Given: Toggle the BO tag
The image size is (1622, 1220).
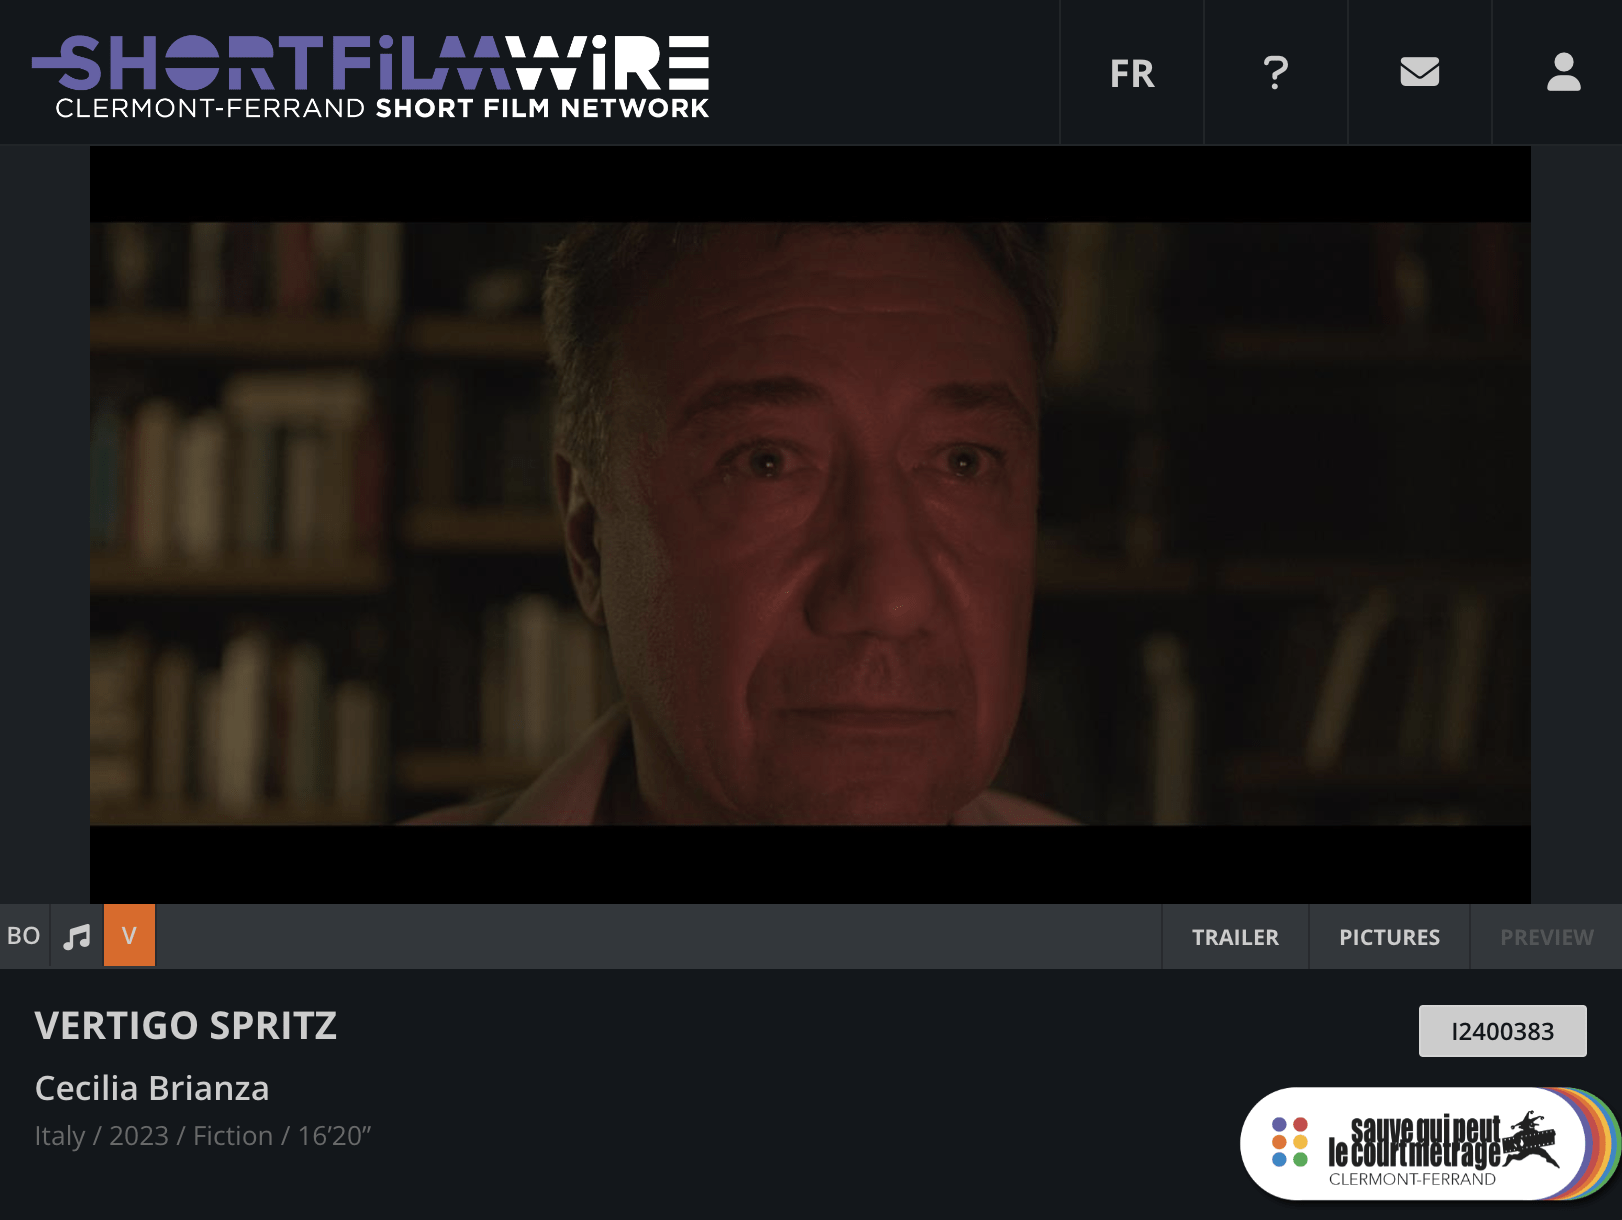Looking at the screenshot, I should tap(24, 936).
